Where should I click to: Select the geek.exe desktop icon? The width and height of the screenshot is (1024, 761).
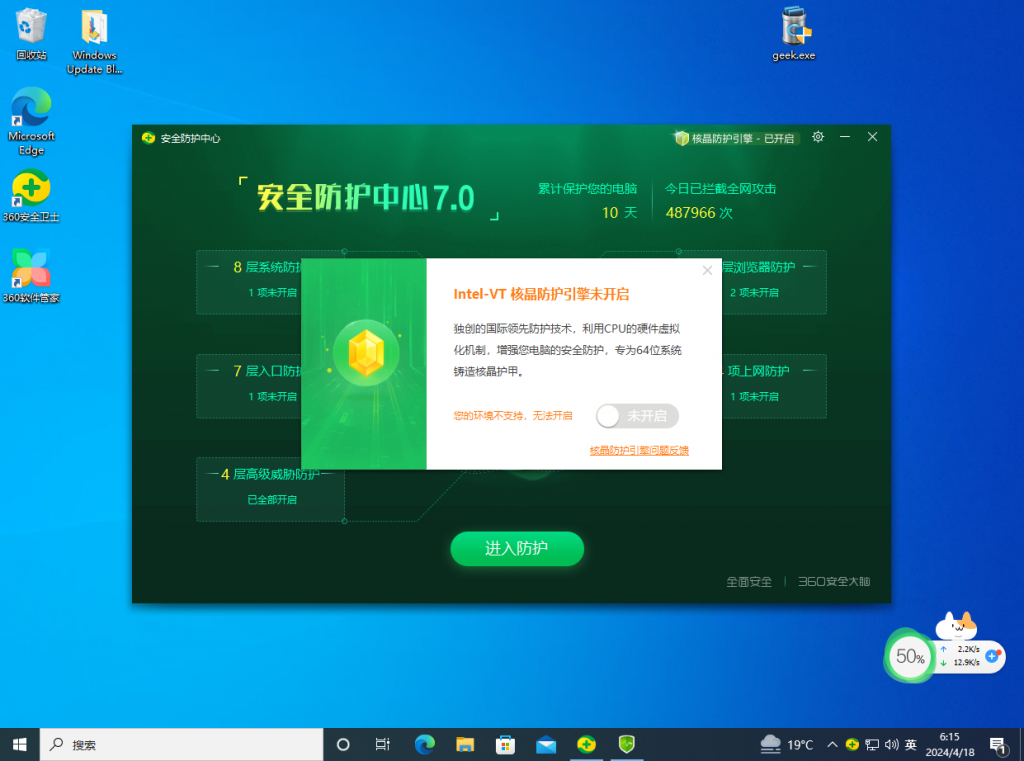(794, 35)
